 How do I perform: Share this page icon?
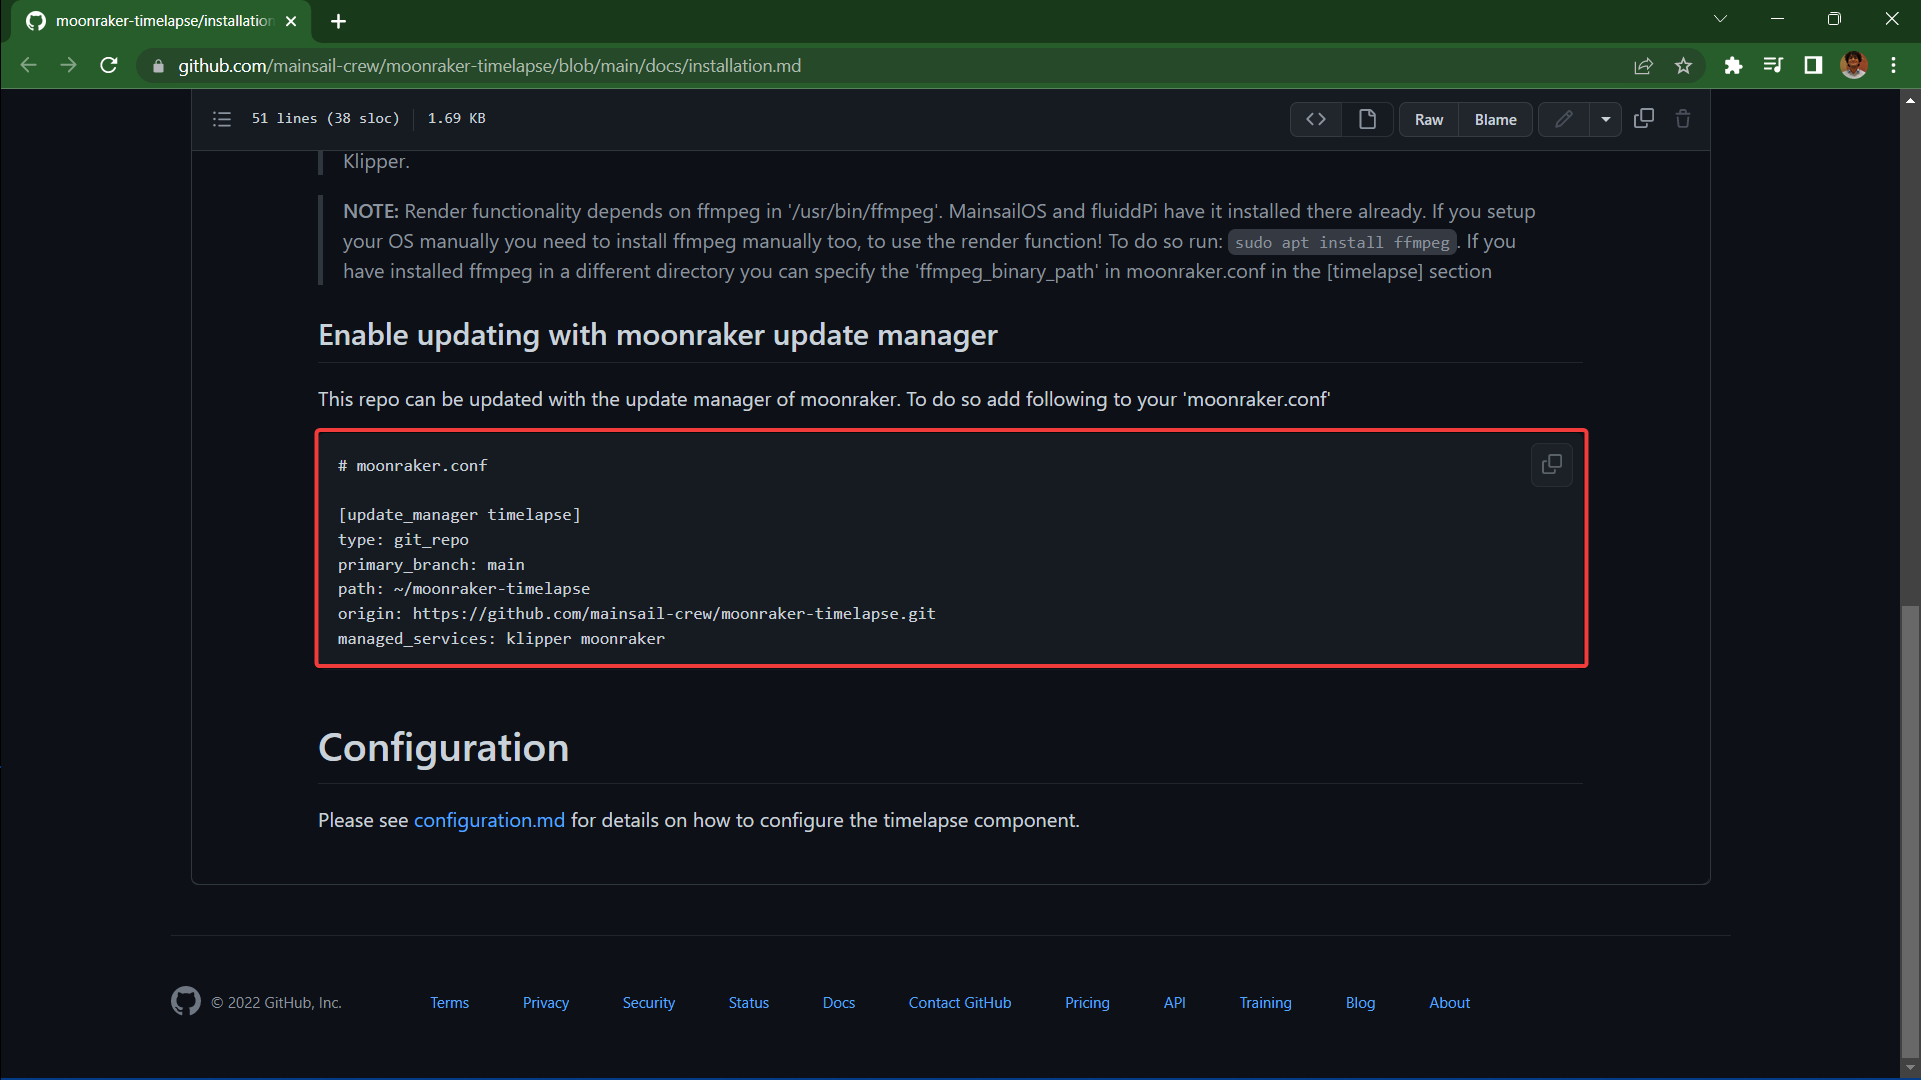click(1643, 66)
